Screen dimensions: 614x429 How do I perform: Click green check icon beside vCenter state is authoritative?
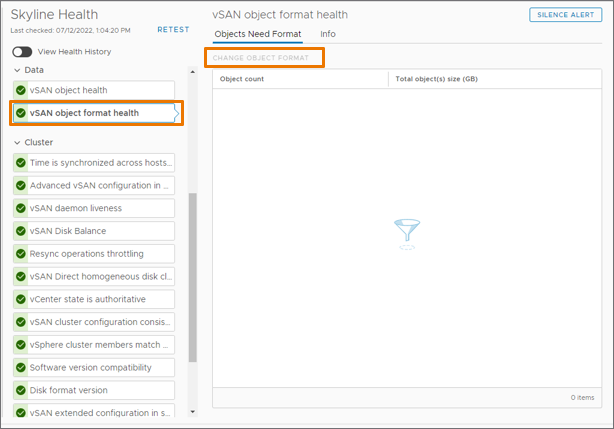click(21, 299)
